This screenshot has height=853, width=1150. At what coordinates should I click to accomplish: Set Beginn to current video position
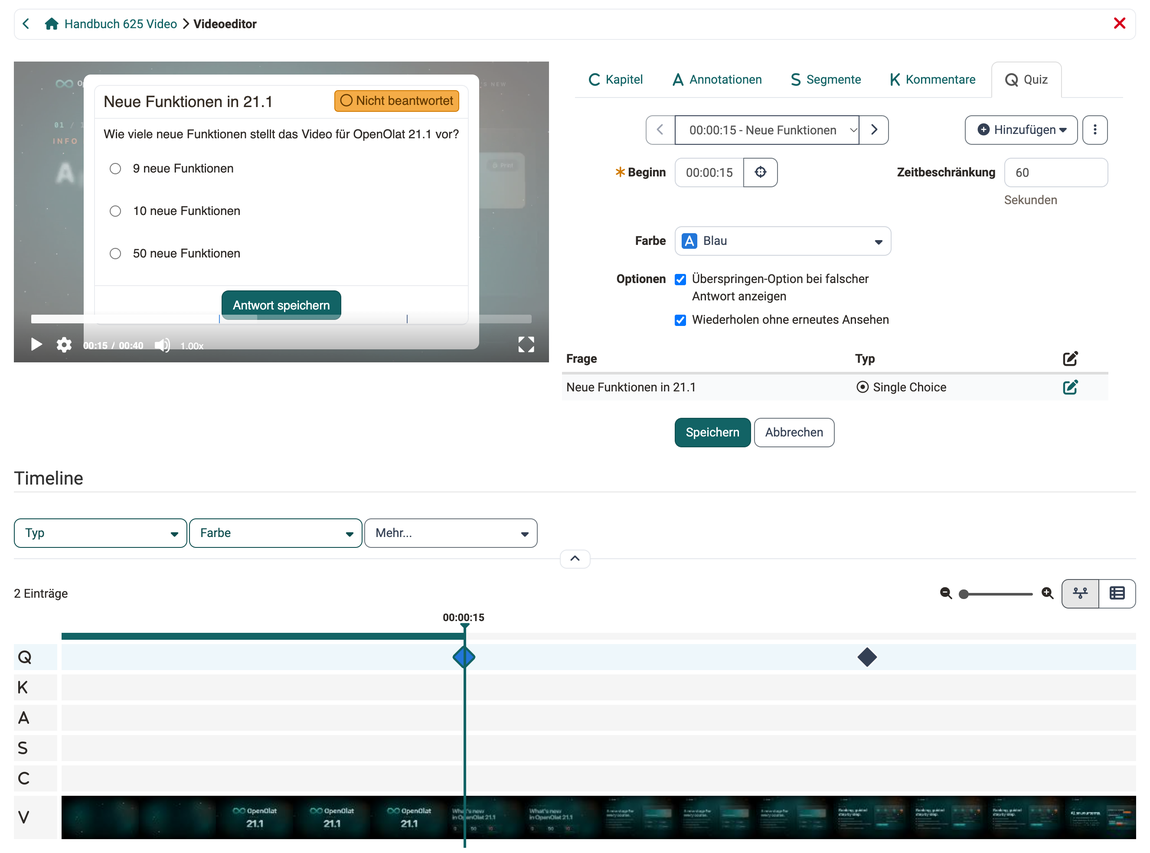click(761, 172)
